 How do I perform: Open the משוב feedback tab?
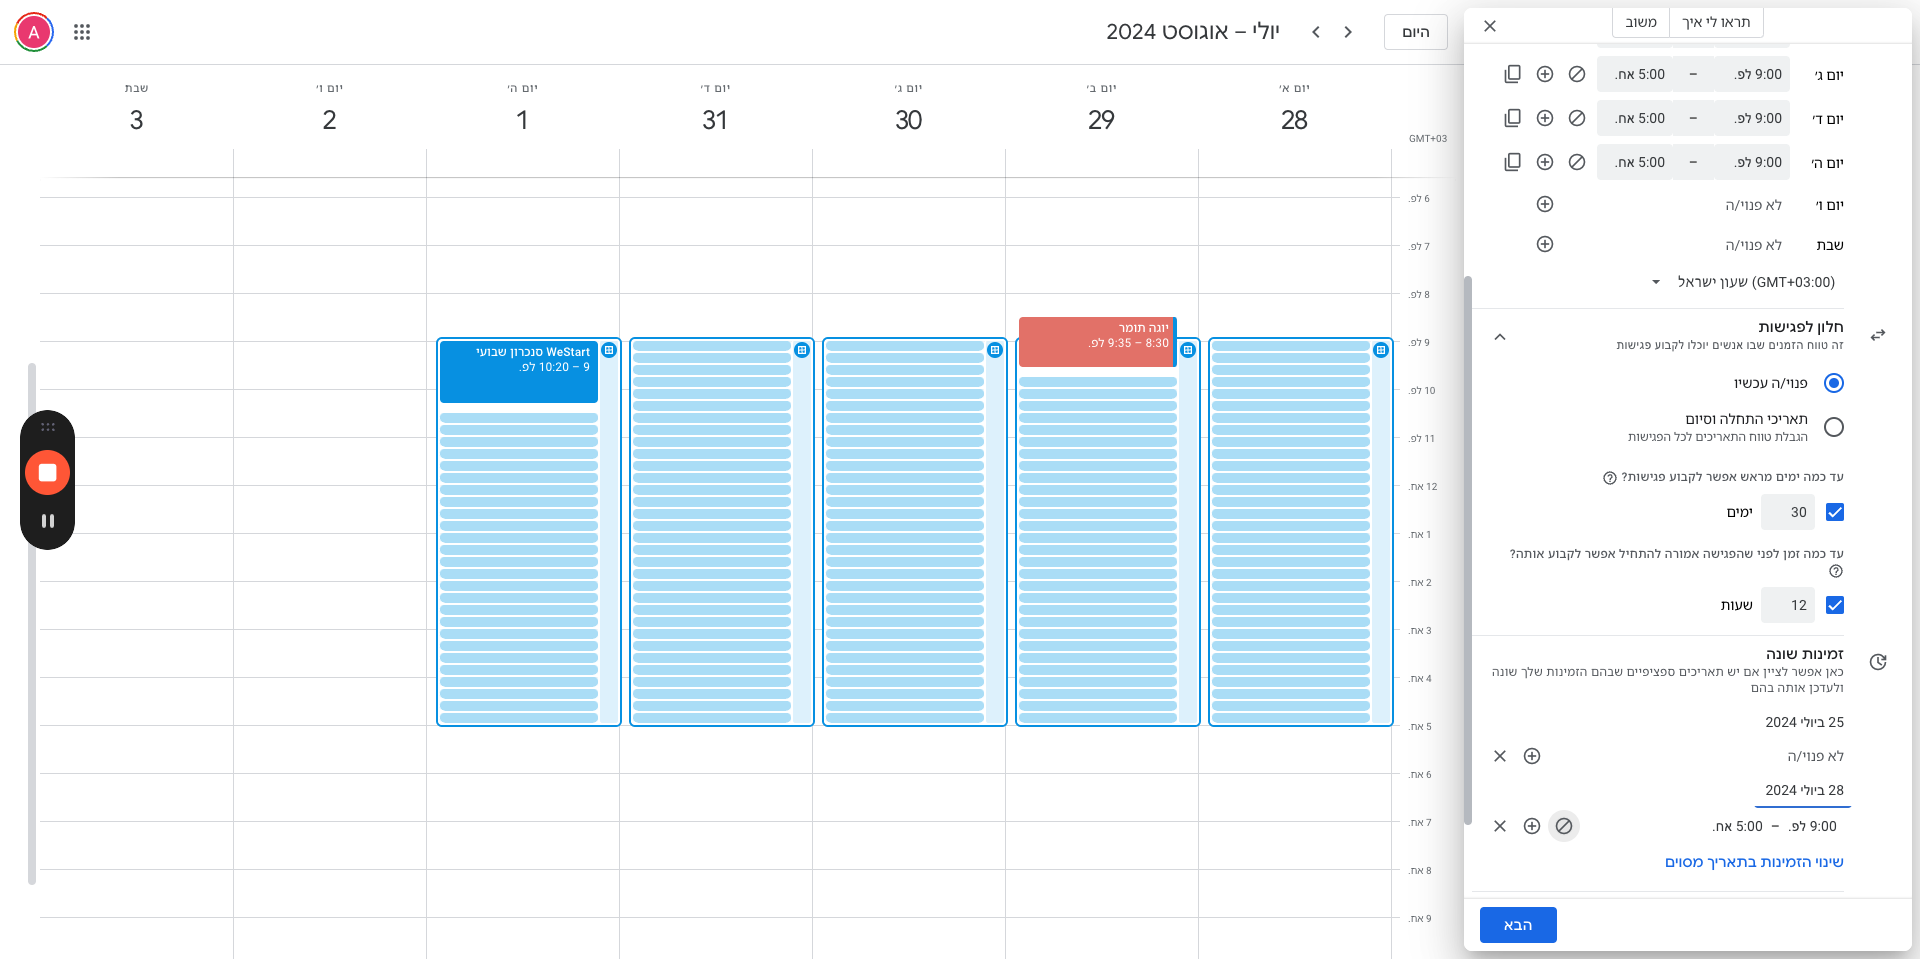point(1641,22)
